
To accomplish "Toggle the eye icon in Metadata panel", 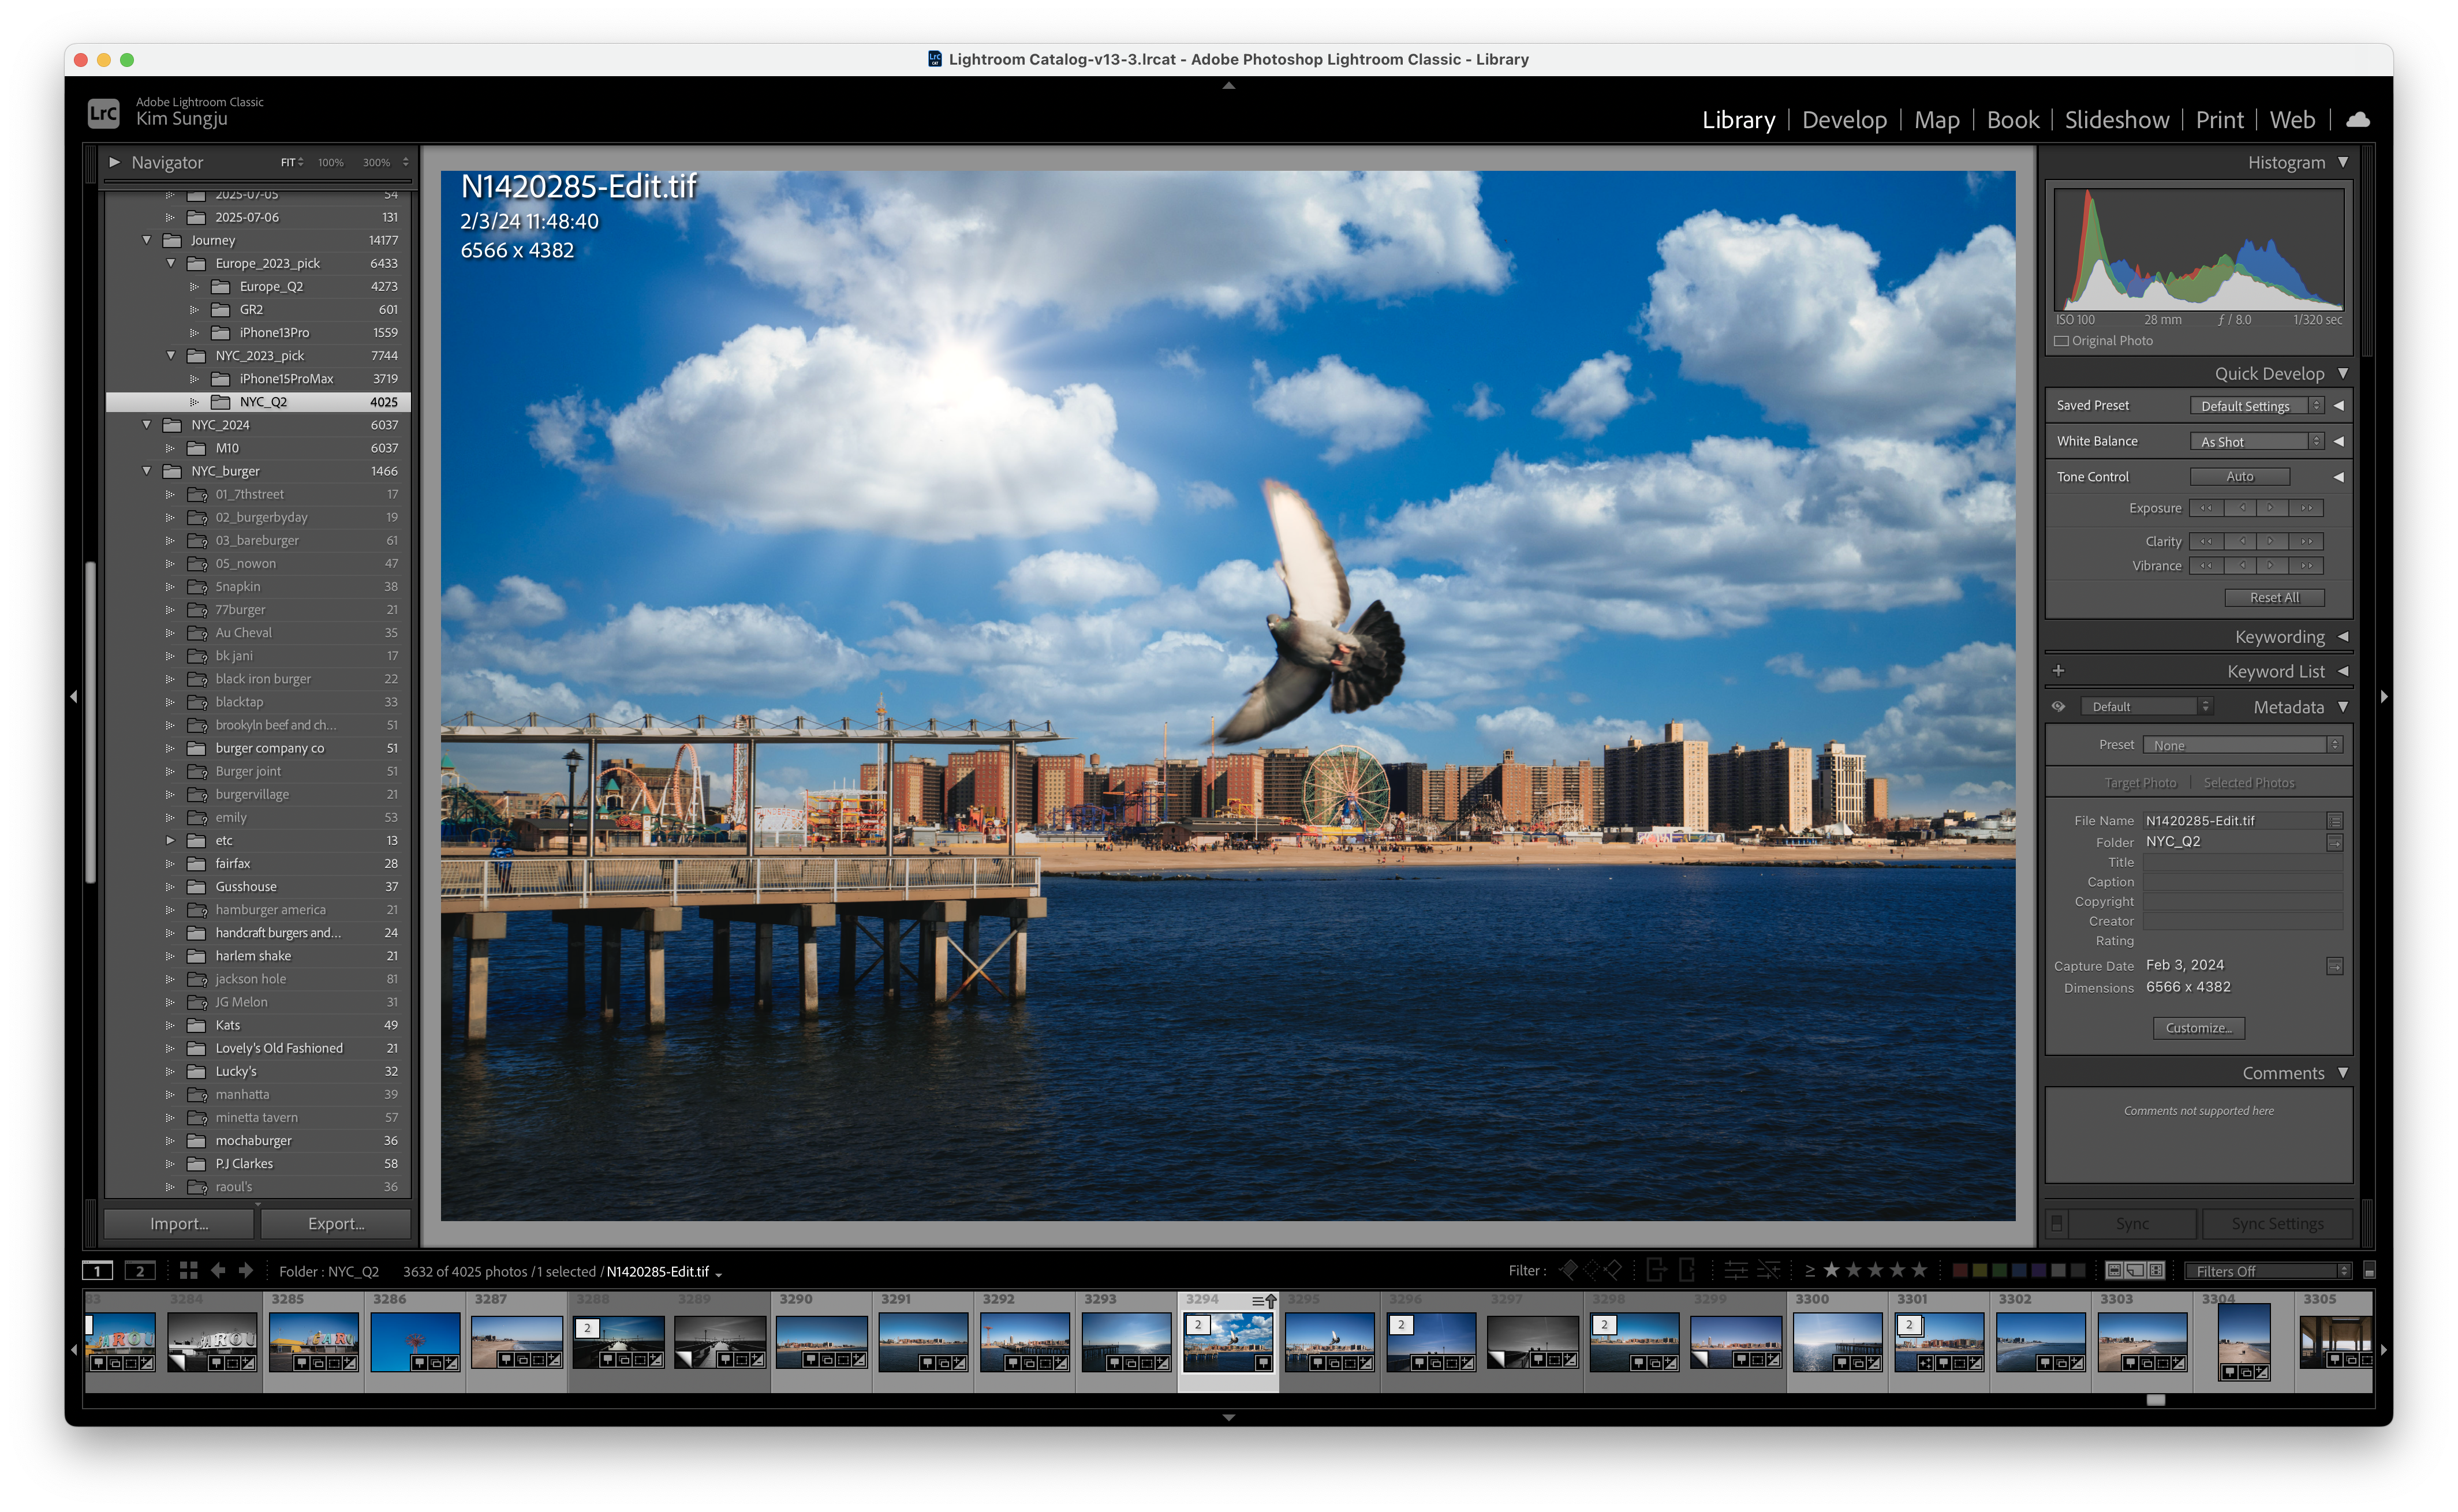I will tap(2058, 706).
